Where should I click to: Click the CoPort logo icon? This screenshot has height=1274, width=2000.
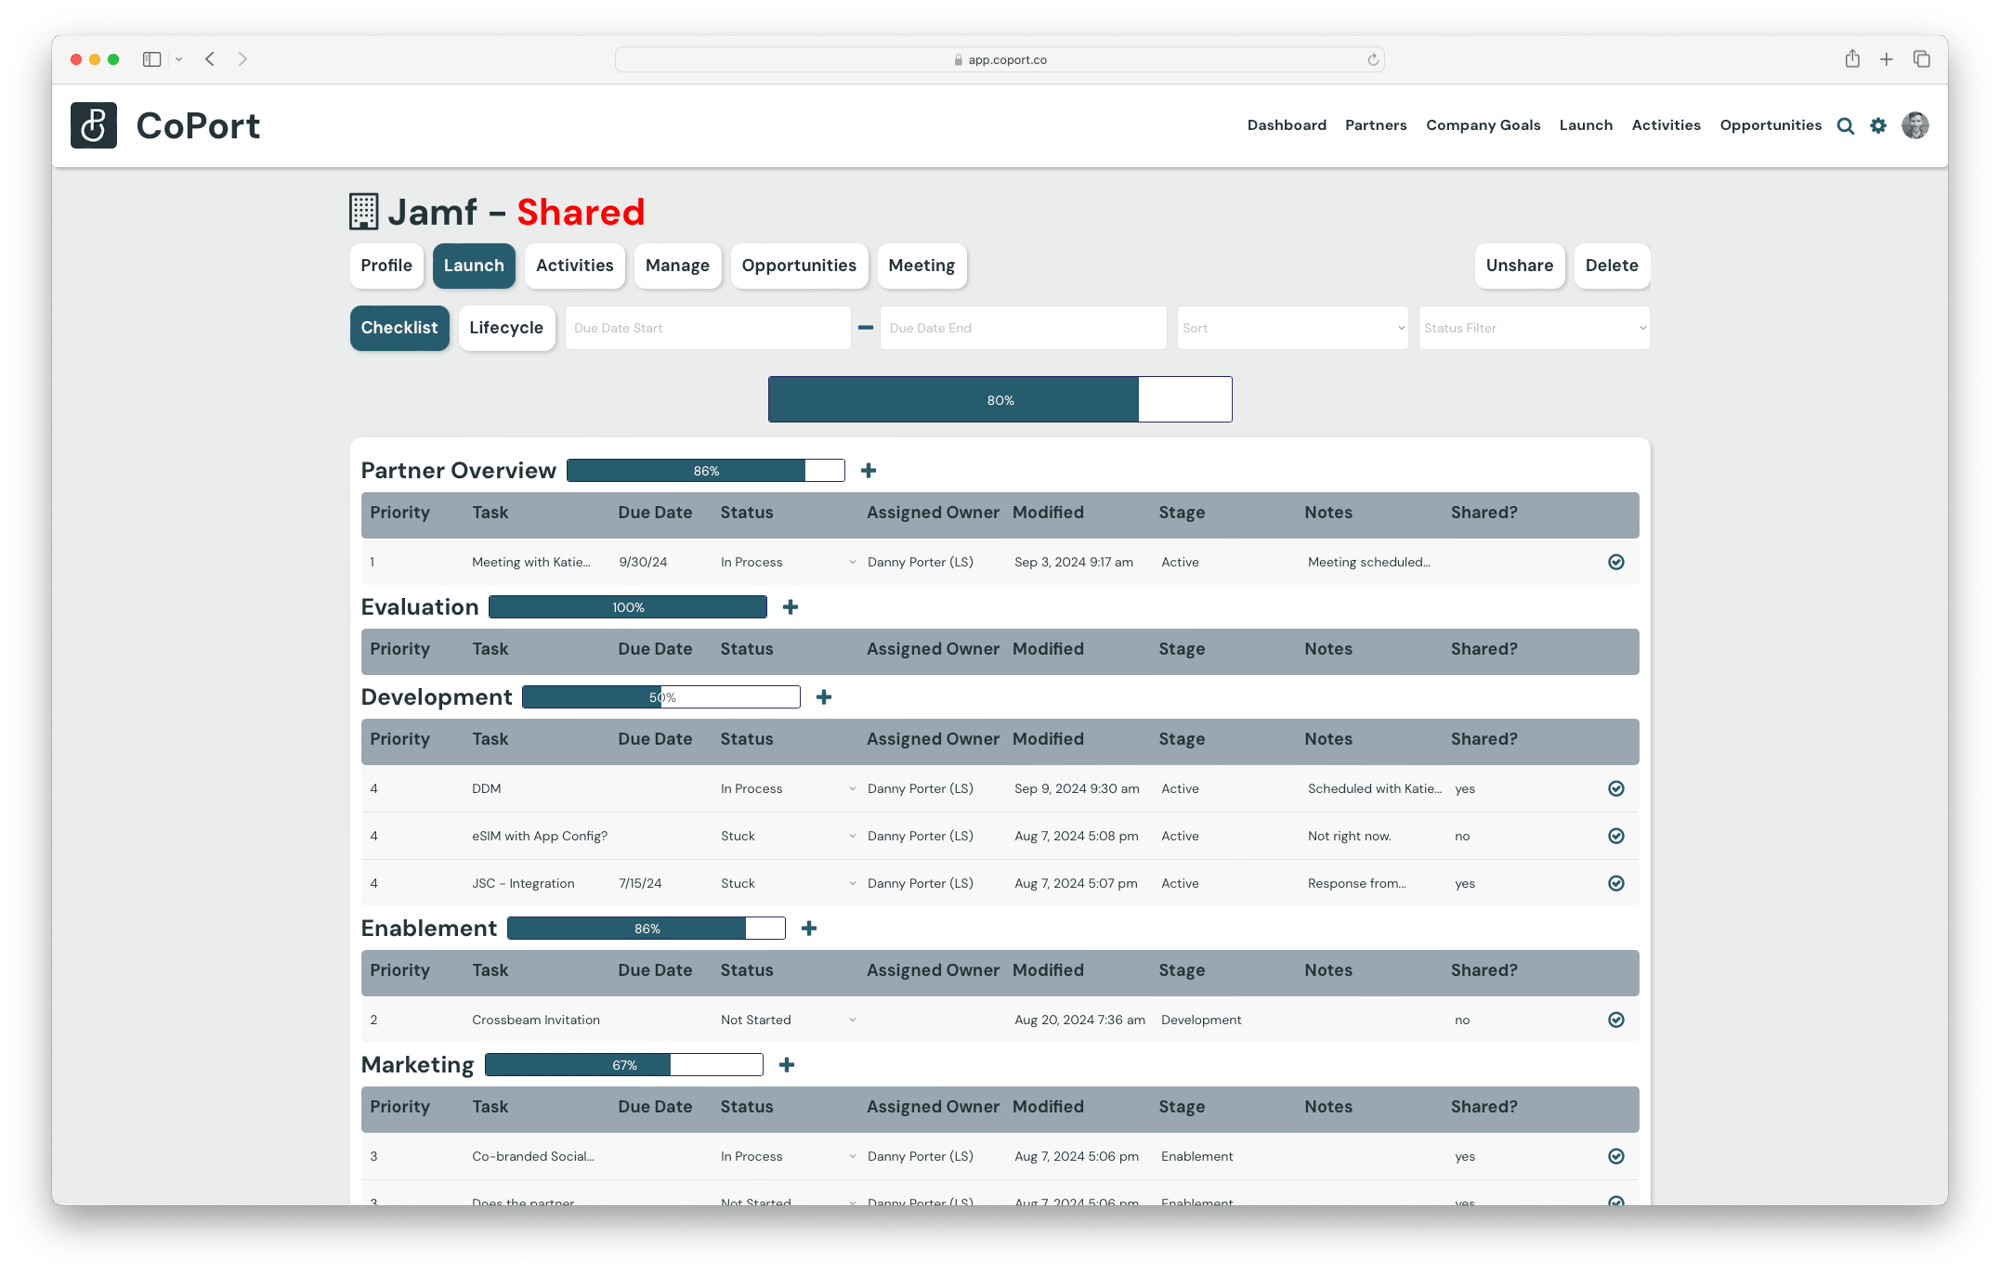pyautogui.click(x=93, y=125)
